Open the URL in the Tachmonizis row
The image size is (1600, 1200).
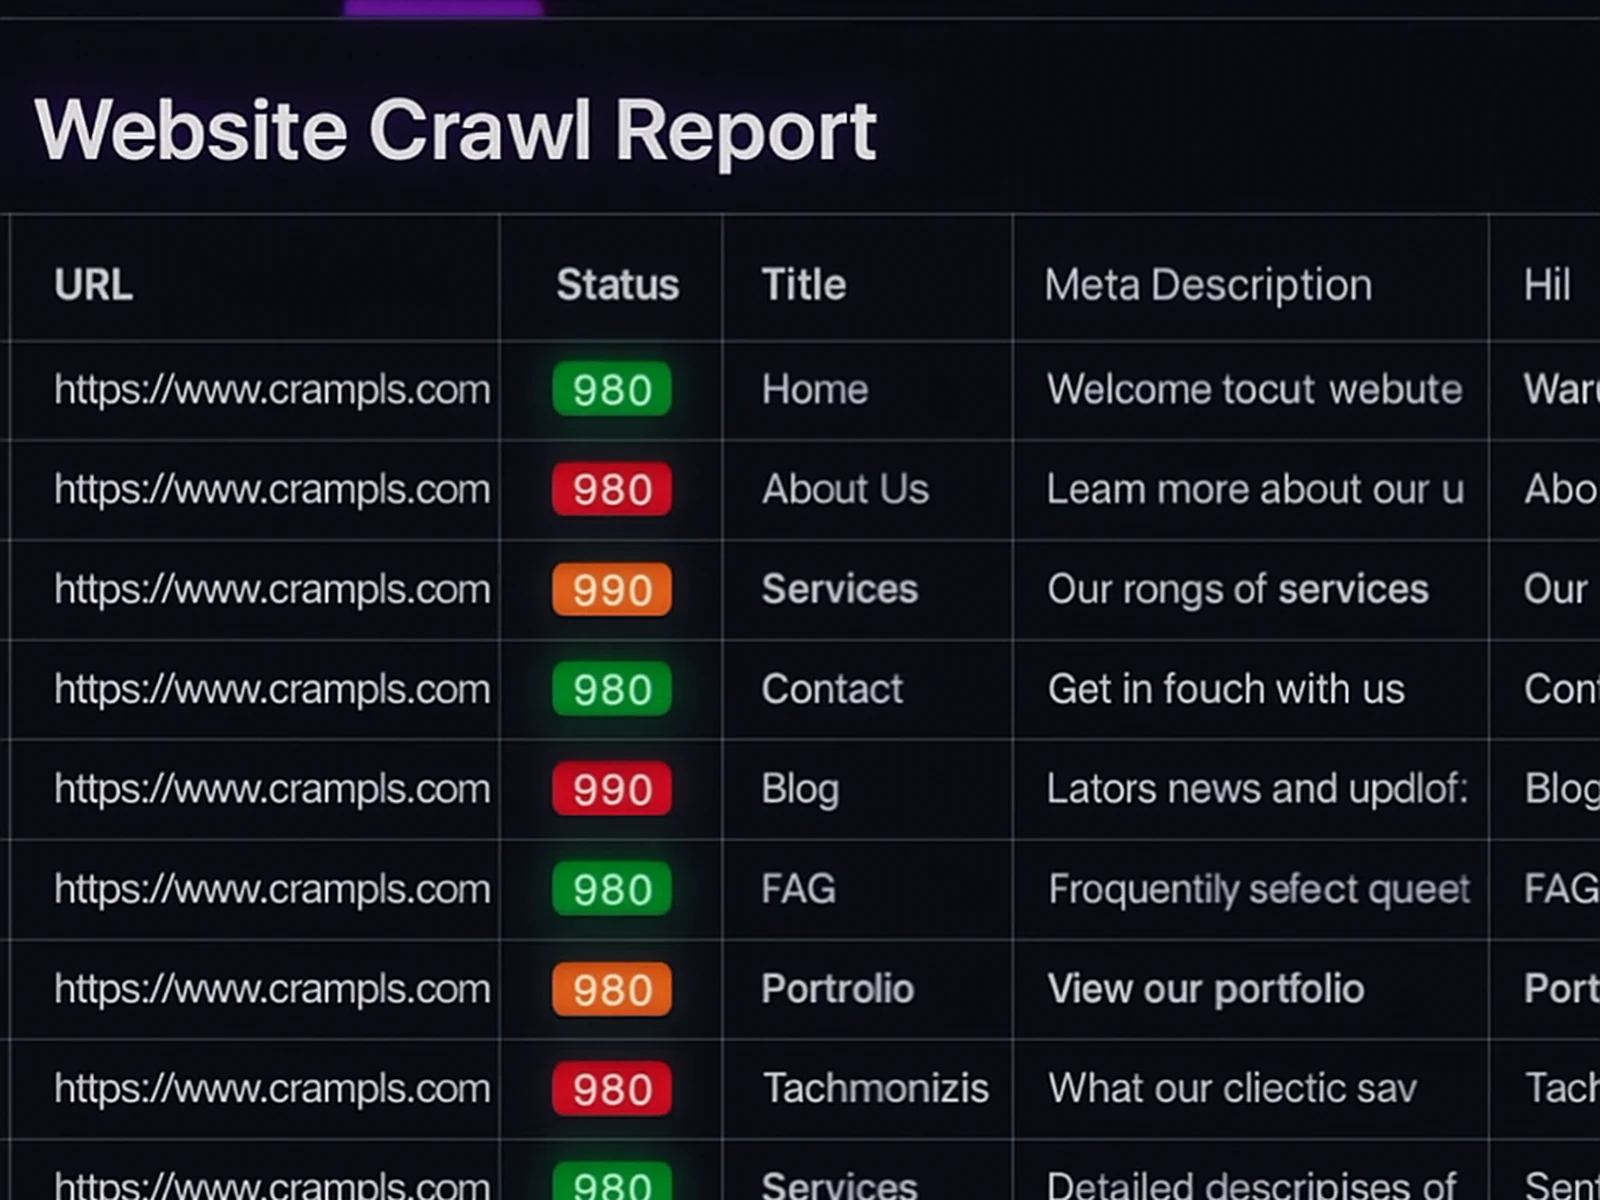click(272, 1089)
